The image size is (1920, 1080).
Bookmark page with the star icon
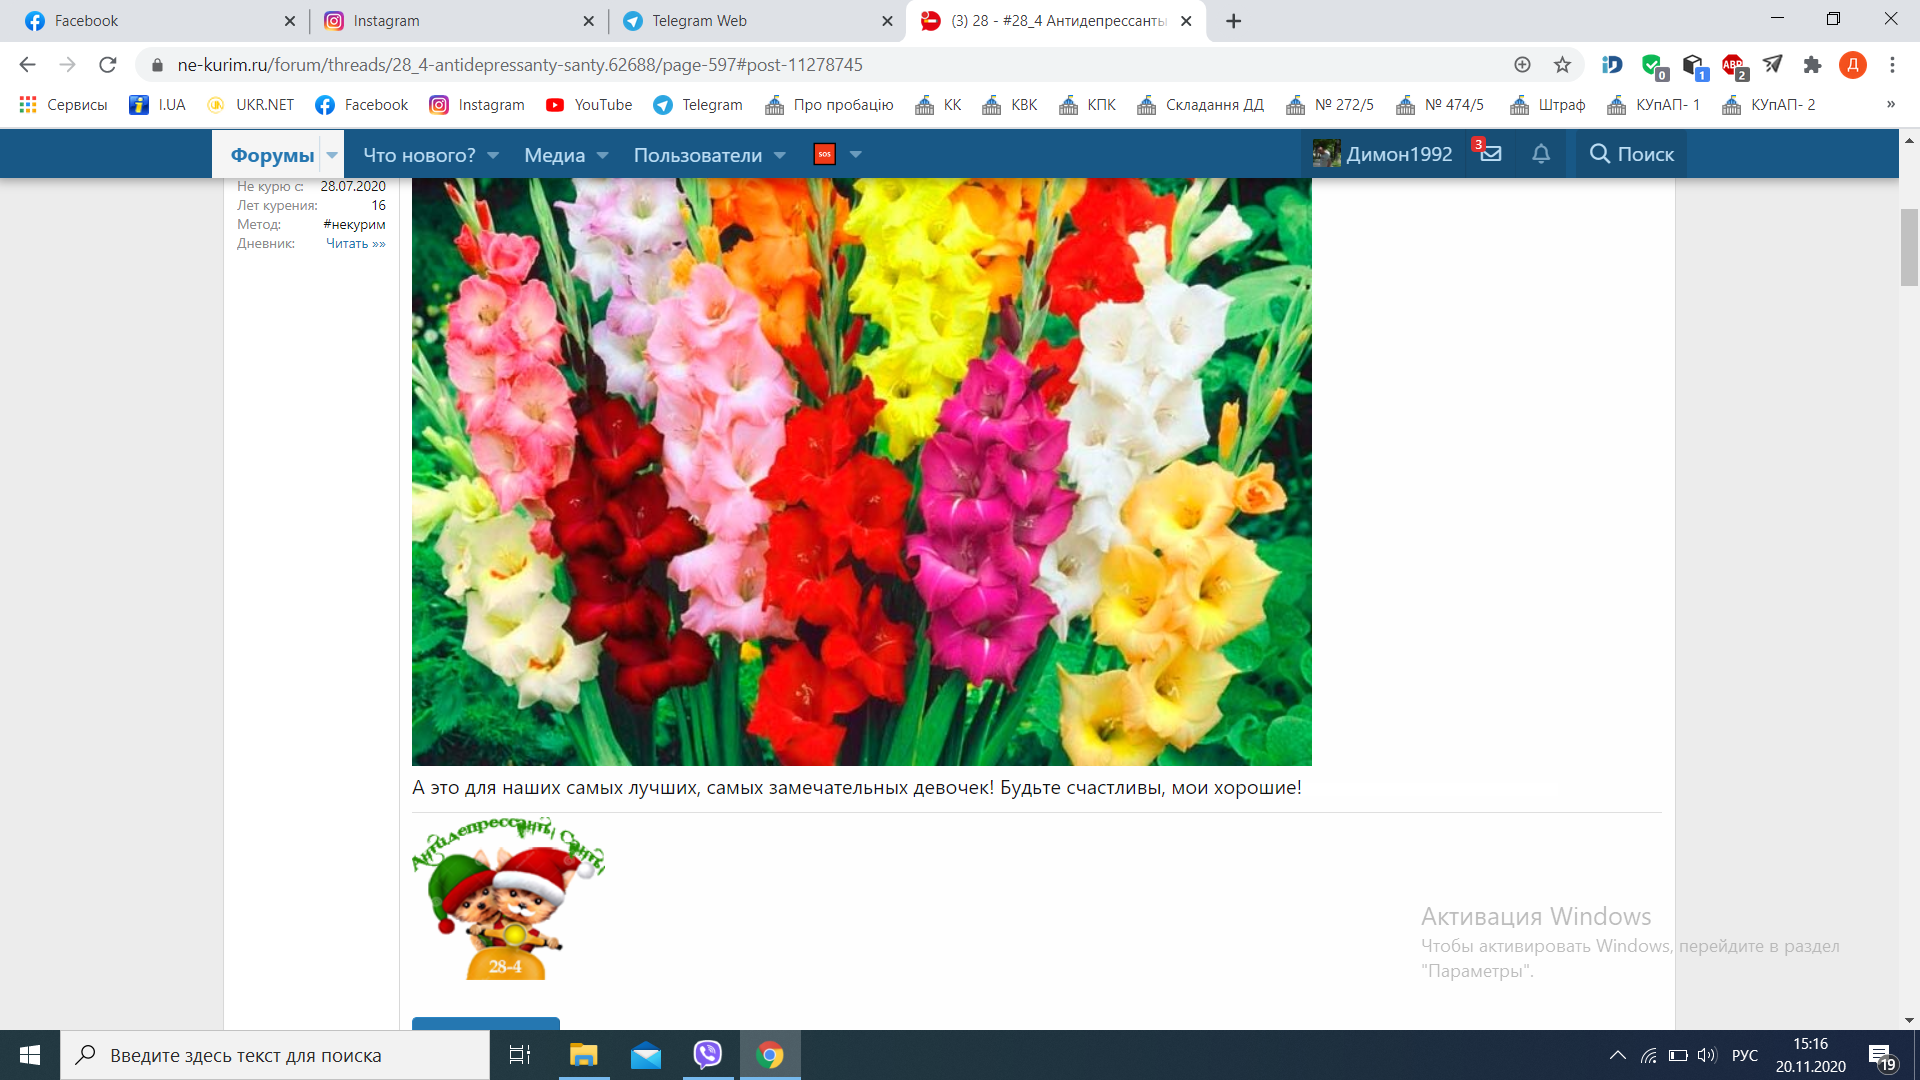pyautogui.click(x=1562, y=65)
